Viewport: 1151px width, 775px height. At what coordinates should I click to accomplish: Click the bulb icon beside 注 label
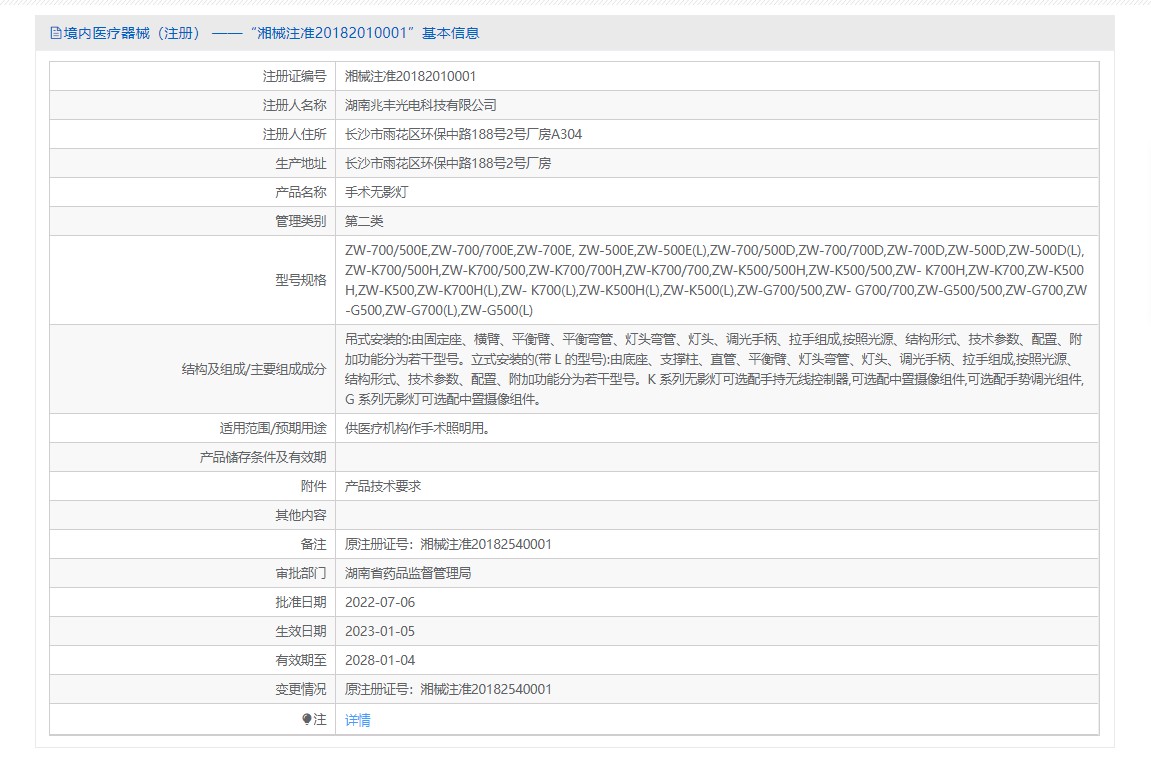click(307, 719)
